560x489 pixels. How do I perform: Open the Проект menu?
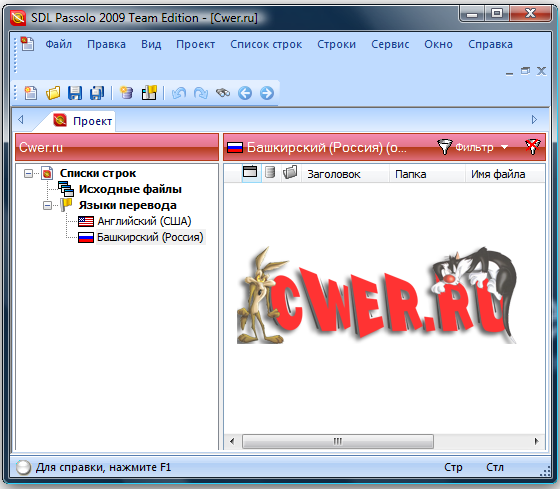pos(195,44)
